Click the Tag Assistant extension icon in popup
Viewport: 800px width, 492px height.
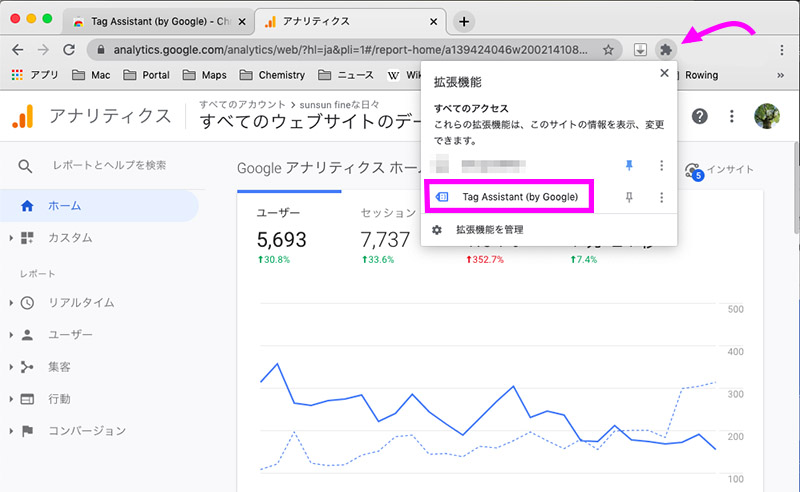tap(442, 197)
